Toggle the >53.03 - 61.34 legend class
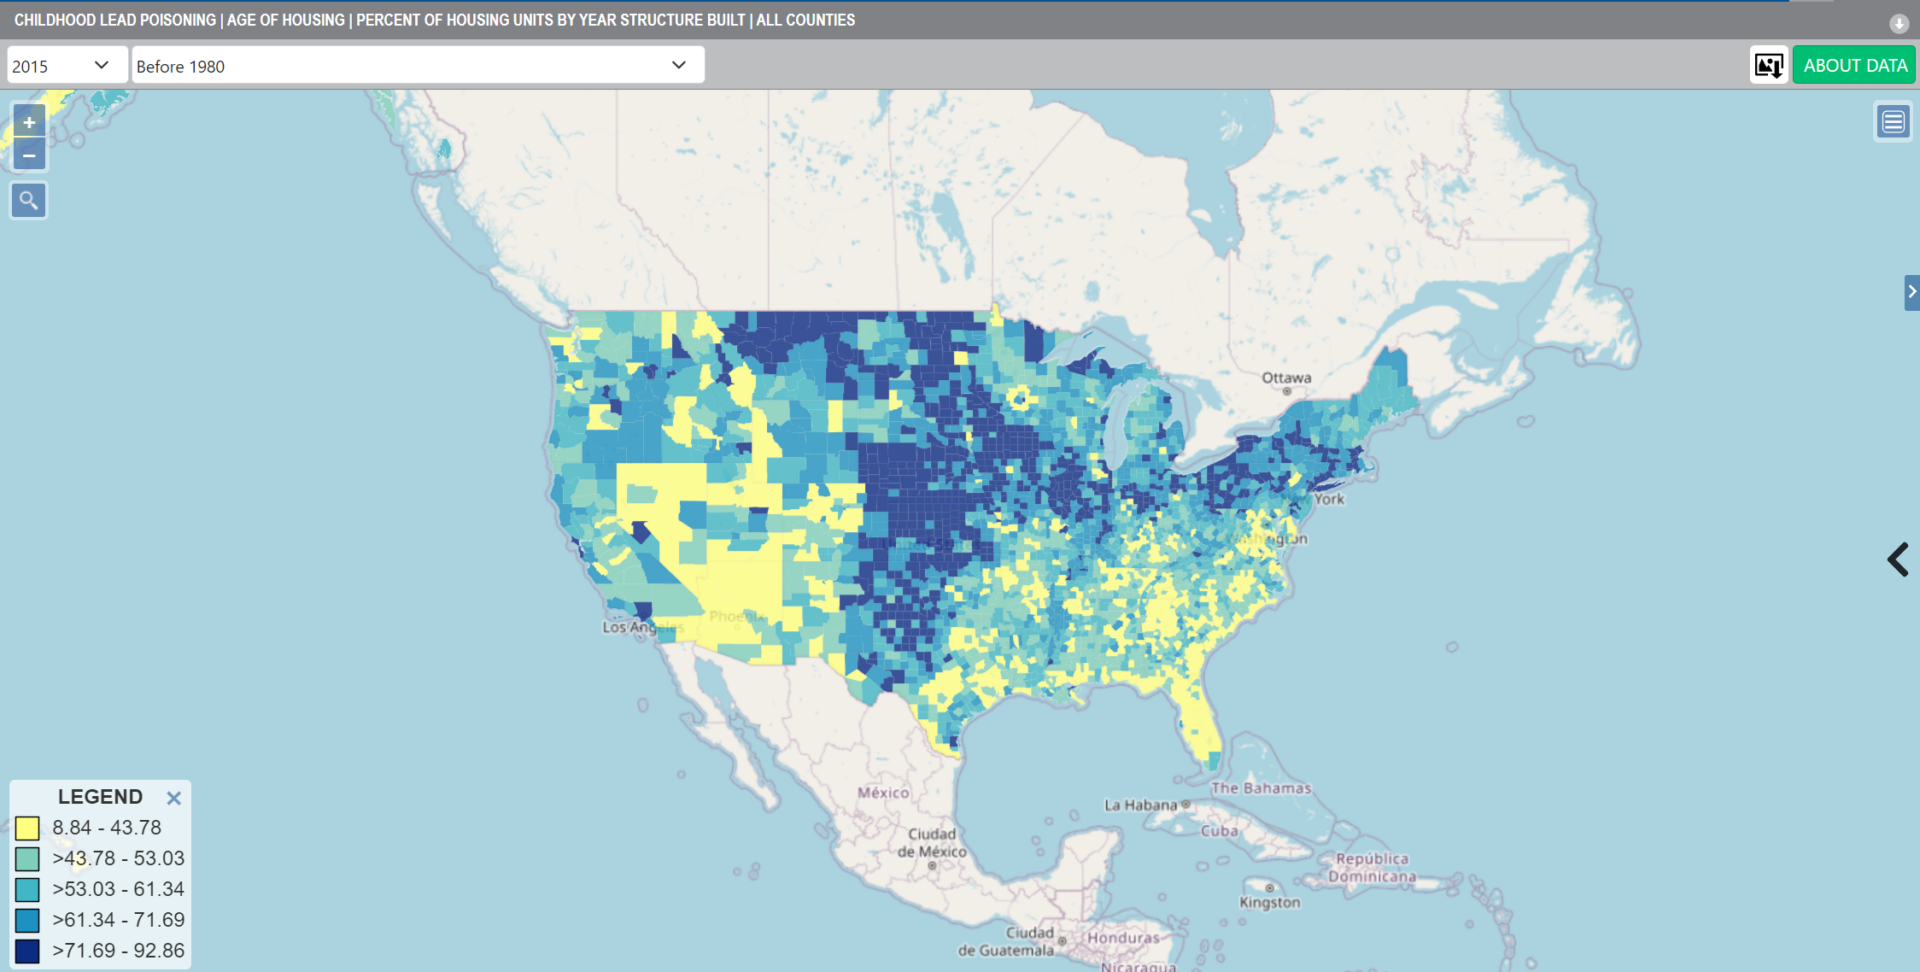This screenshot has height=972, width=1920. pyautogui.click(x=117, y=889)
